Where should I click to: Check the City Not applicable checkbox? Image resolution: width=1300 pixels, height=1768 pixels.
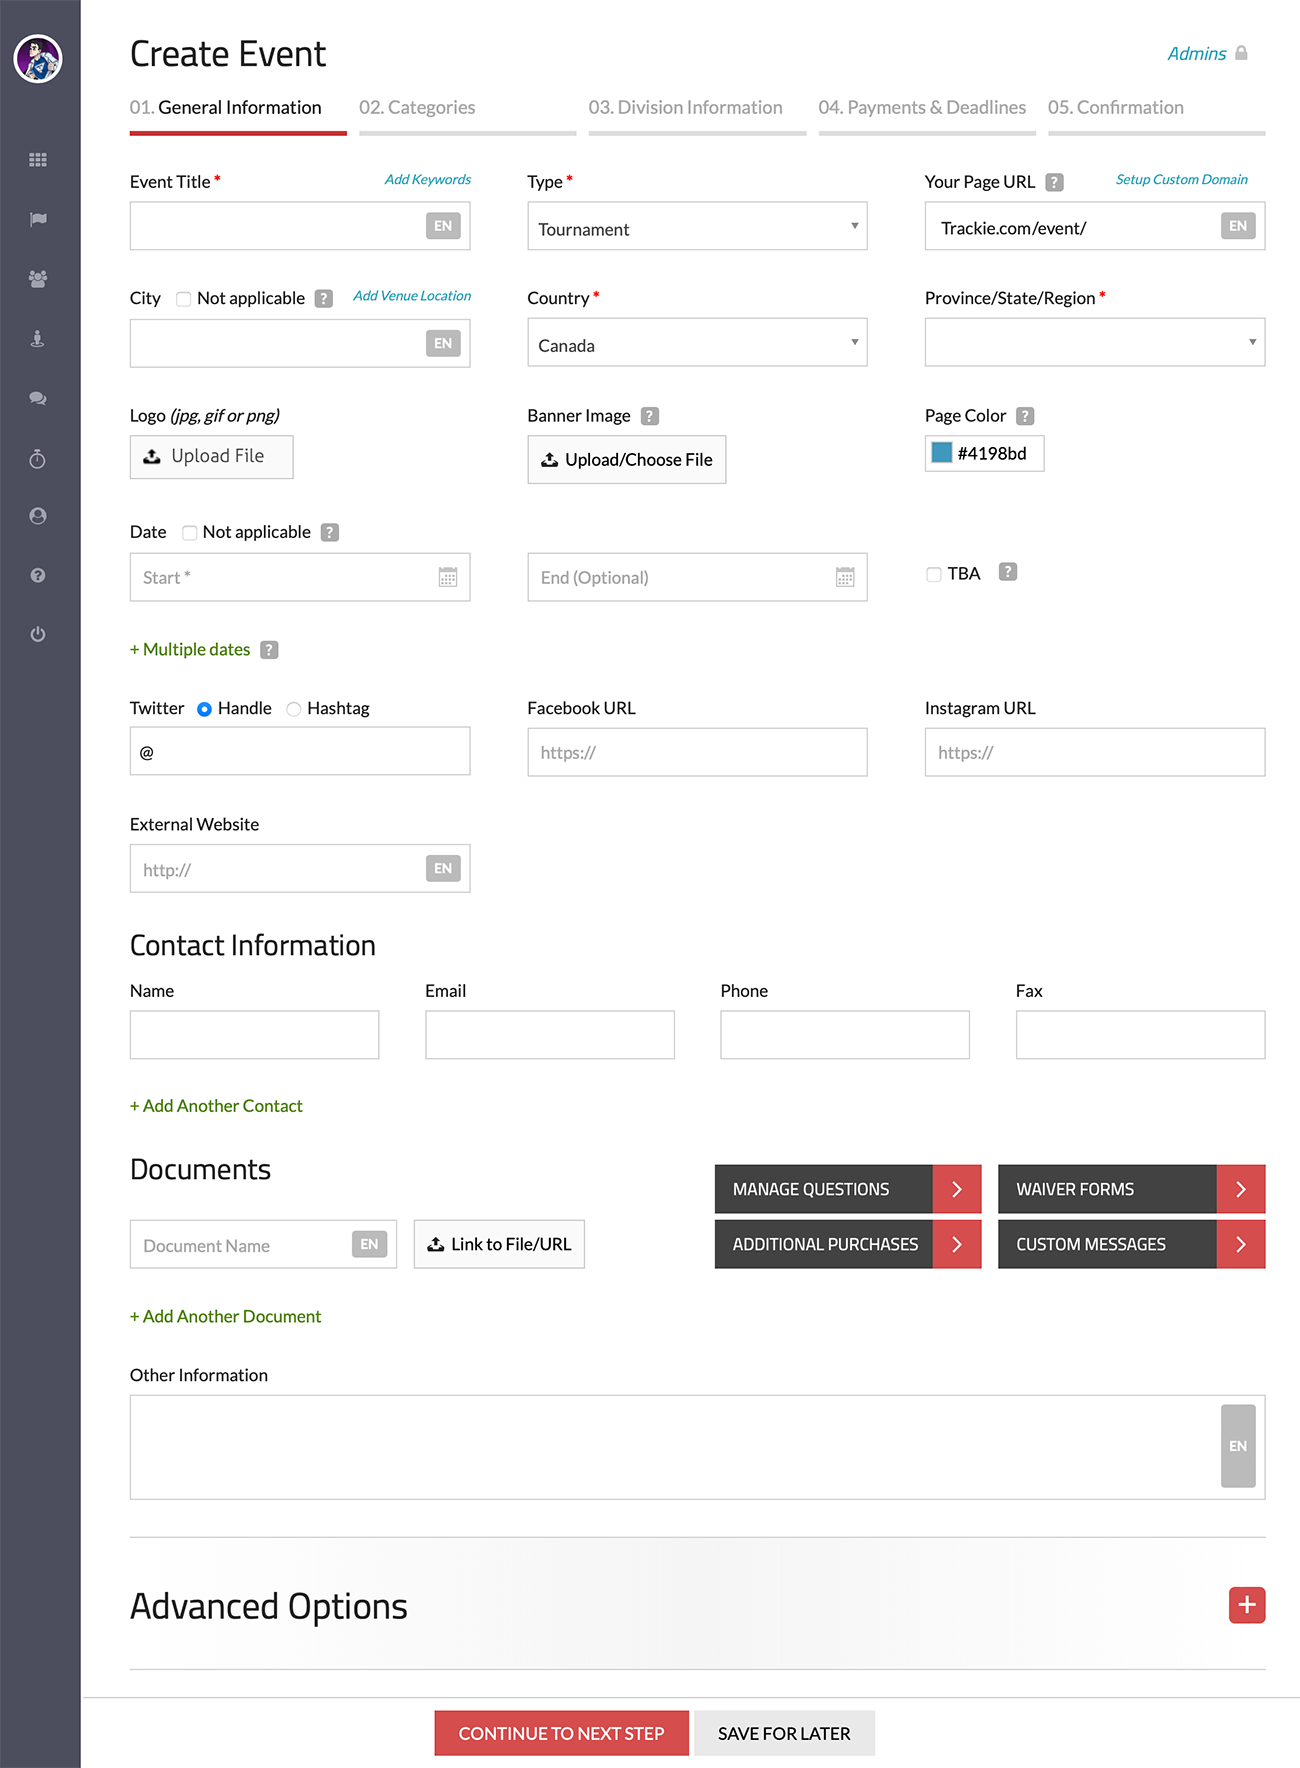[184, 299]
